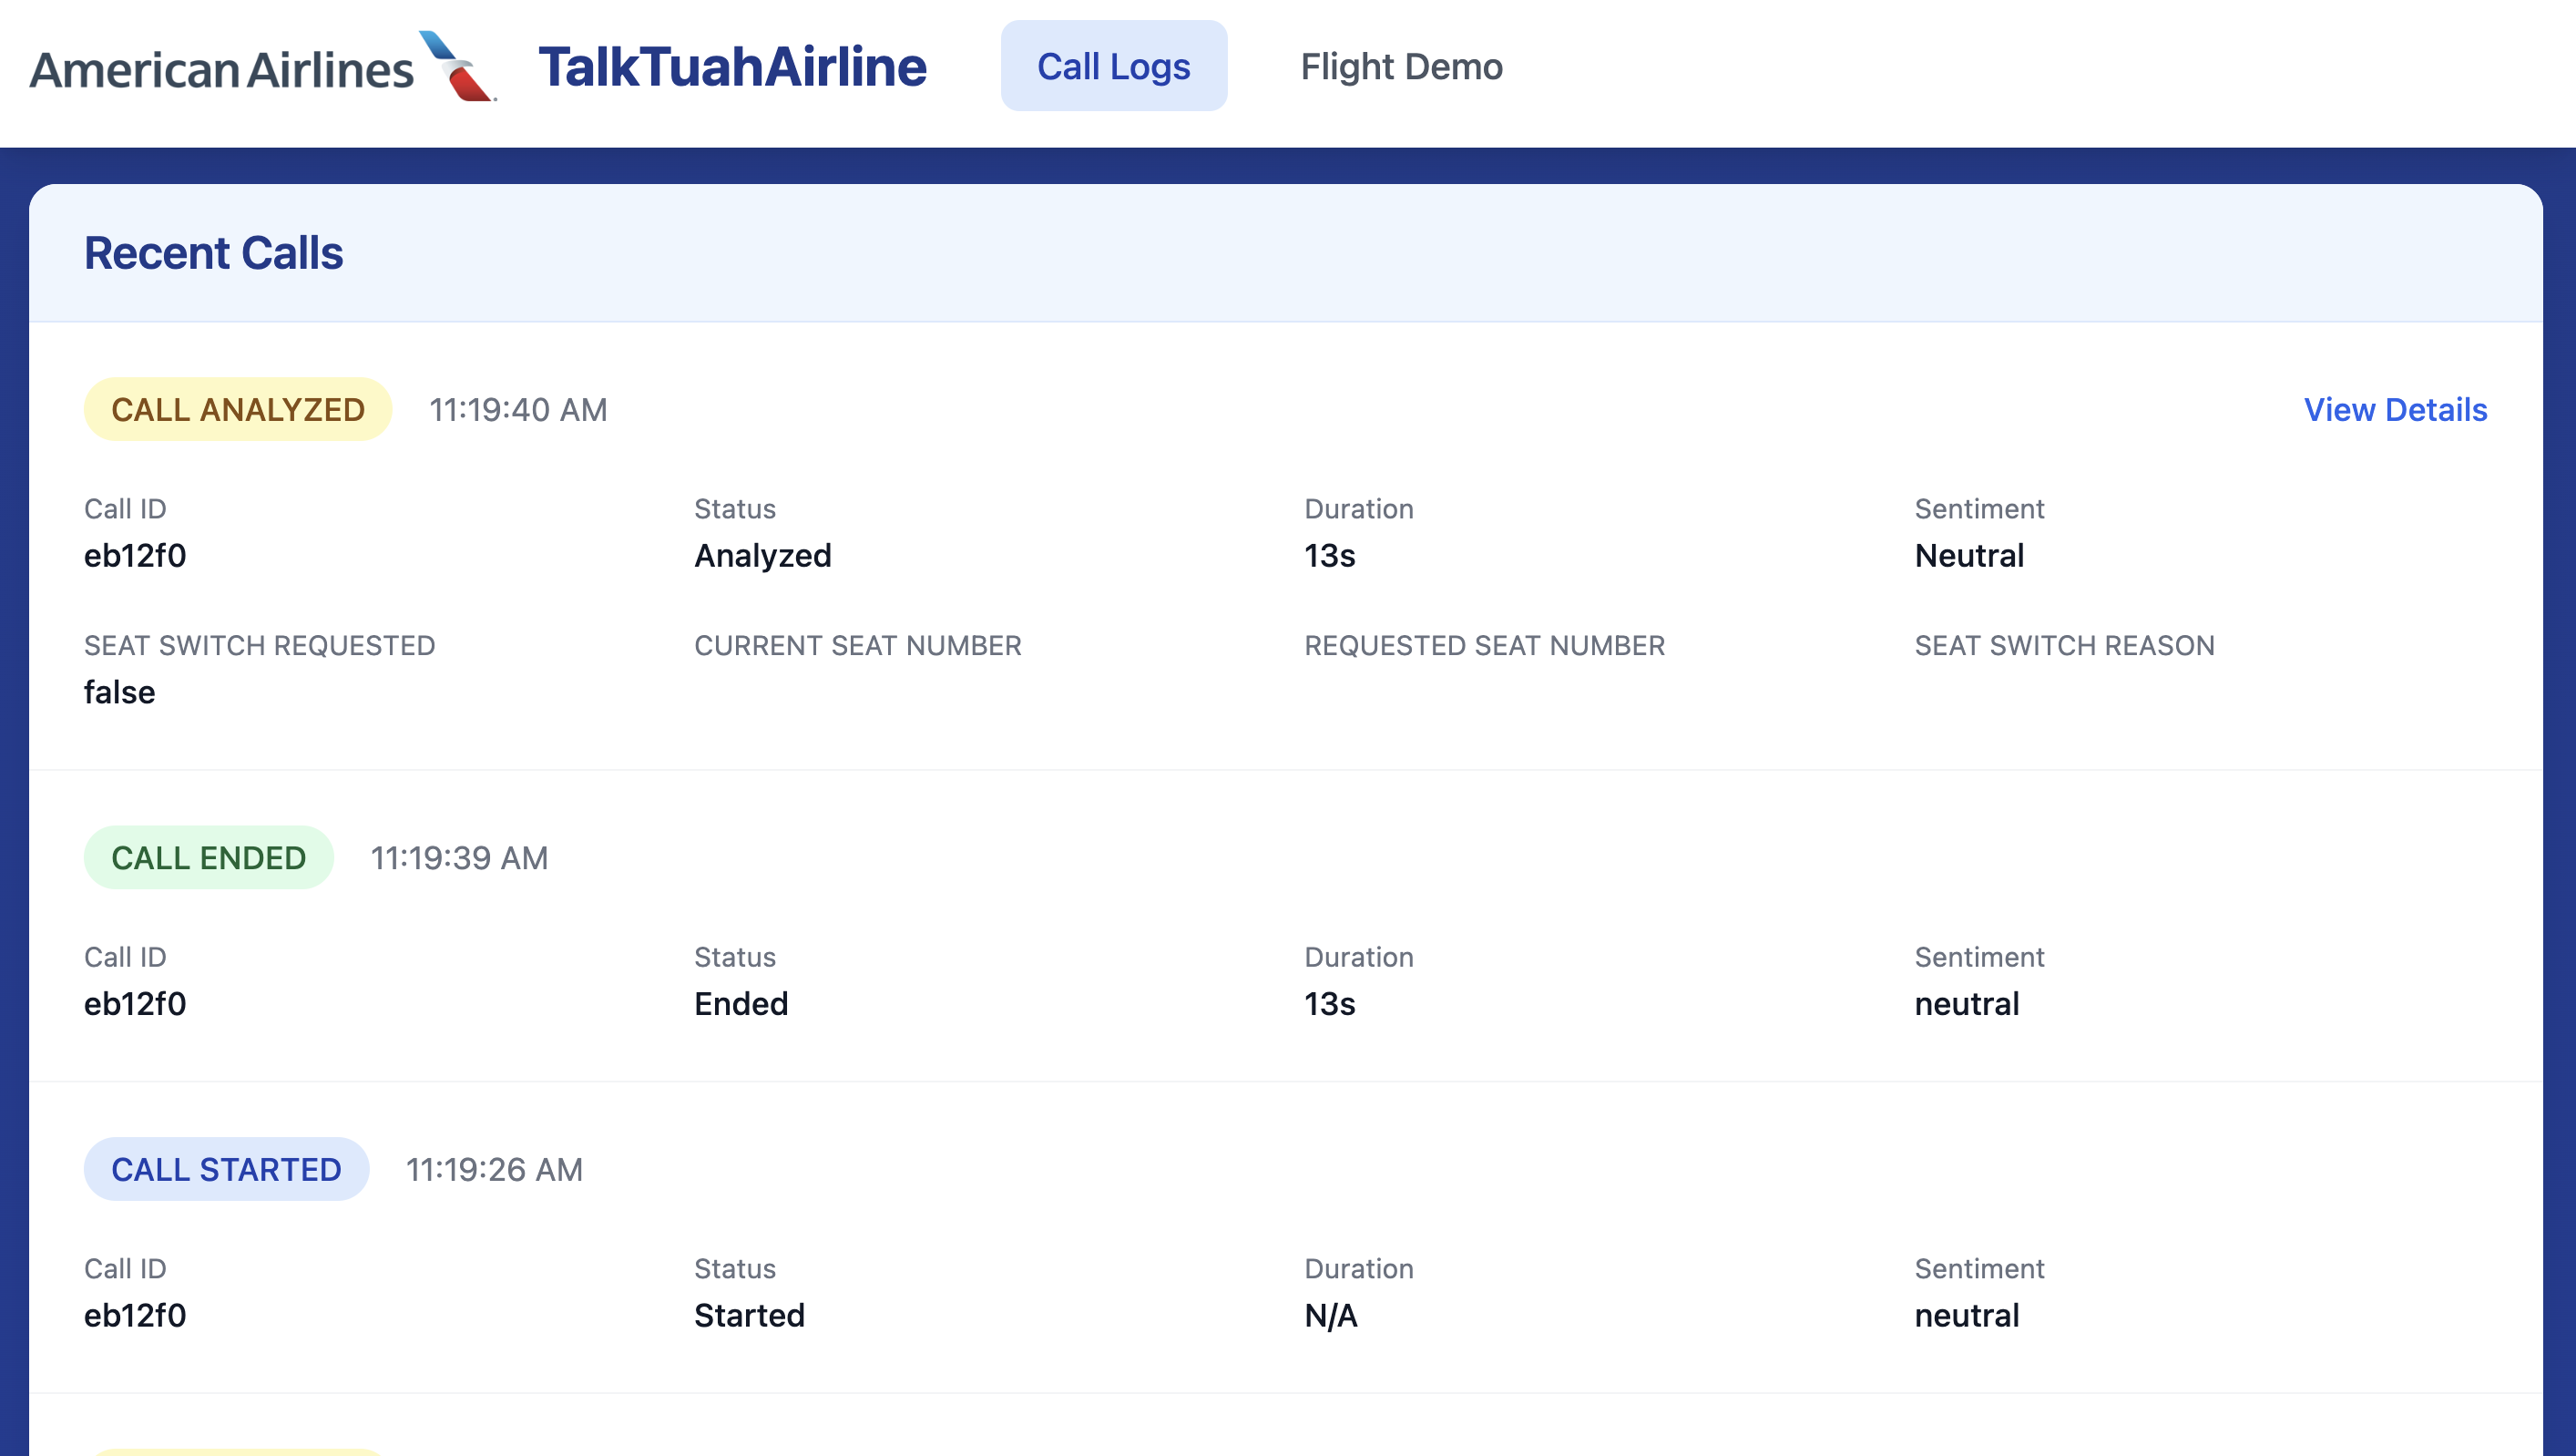Click the false seat switch requested value
Viewport: 2576px width, 1456px height.
click(x=119, y=692)
